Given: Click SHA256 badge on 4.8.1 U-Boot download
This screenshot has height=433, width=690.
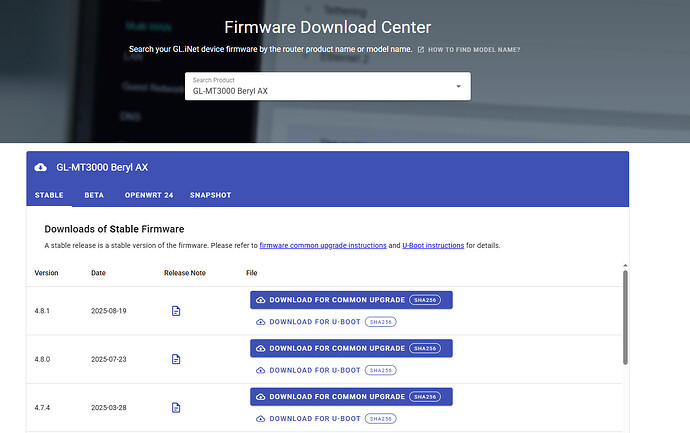Looking at the screenshot, I should click(x=381, y=322).
